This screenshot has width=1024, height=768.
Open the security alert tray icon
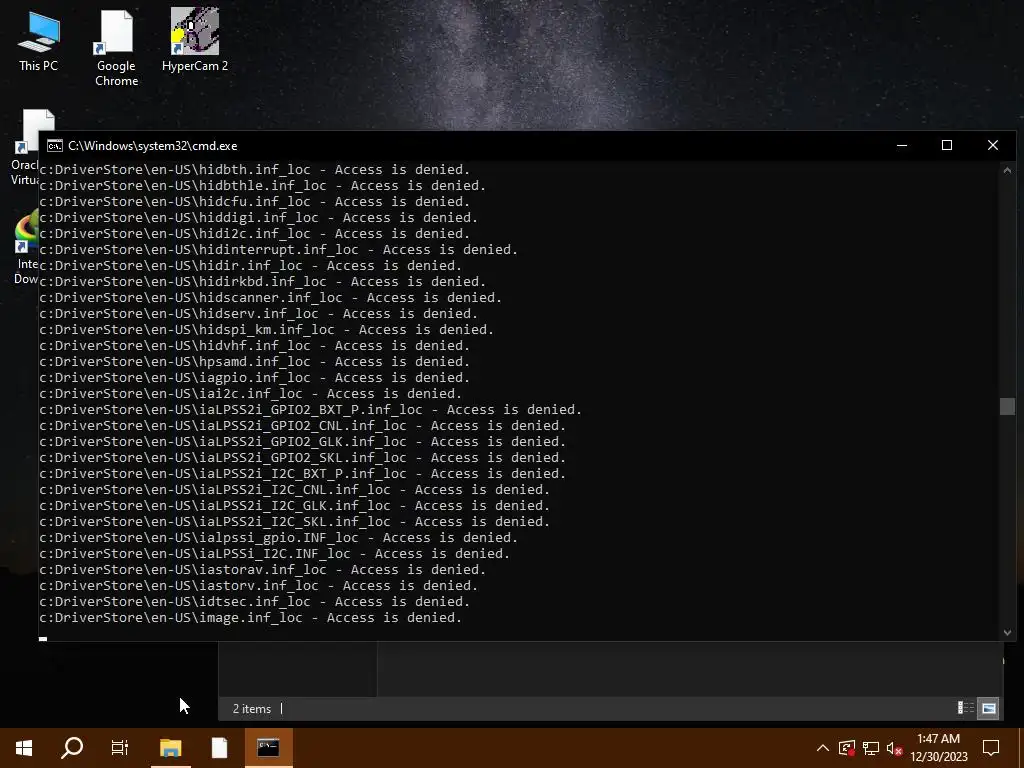847,748
